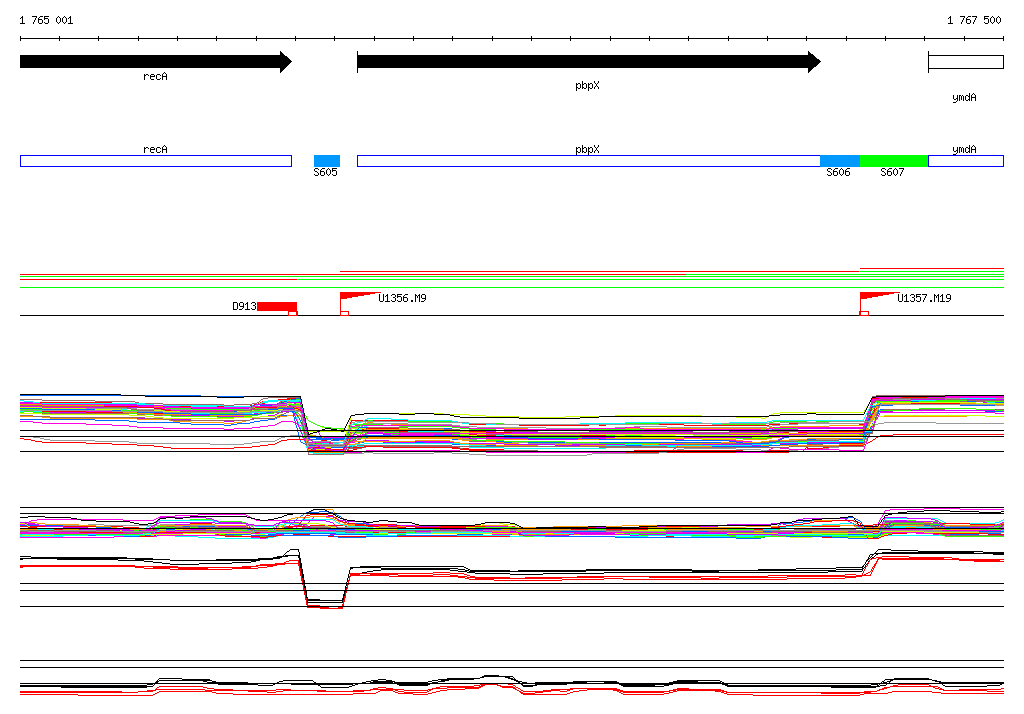Select the green S607 segment block
This screenshot has width=1024, height=714.
(x=894, y=161)
